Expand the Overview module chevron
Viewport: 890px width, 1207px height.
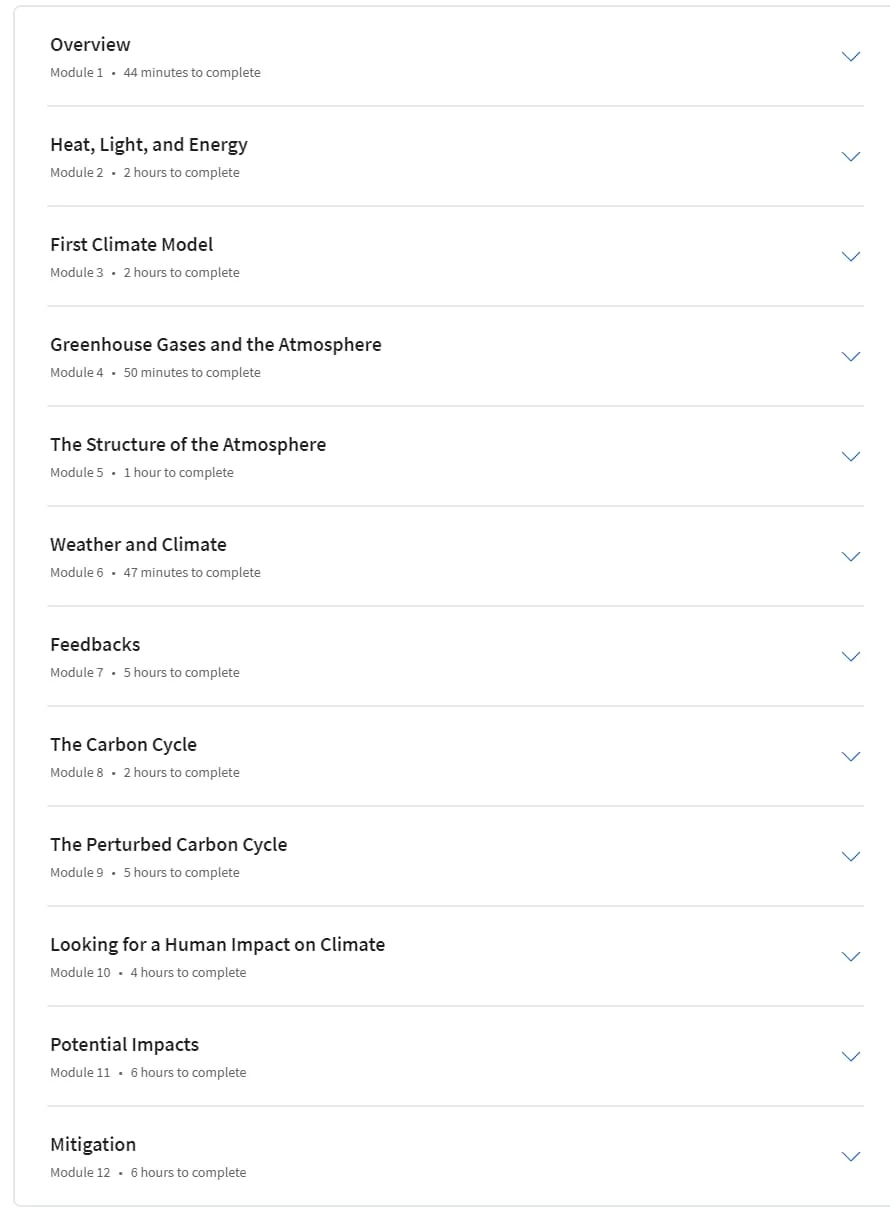851,57
